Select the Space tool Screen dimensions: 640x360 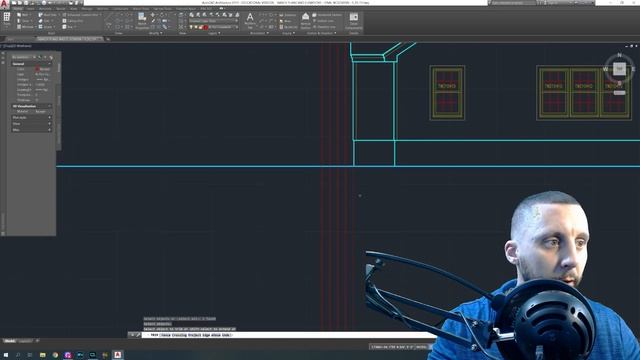coord(47,27)
